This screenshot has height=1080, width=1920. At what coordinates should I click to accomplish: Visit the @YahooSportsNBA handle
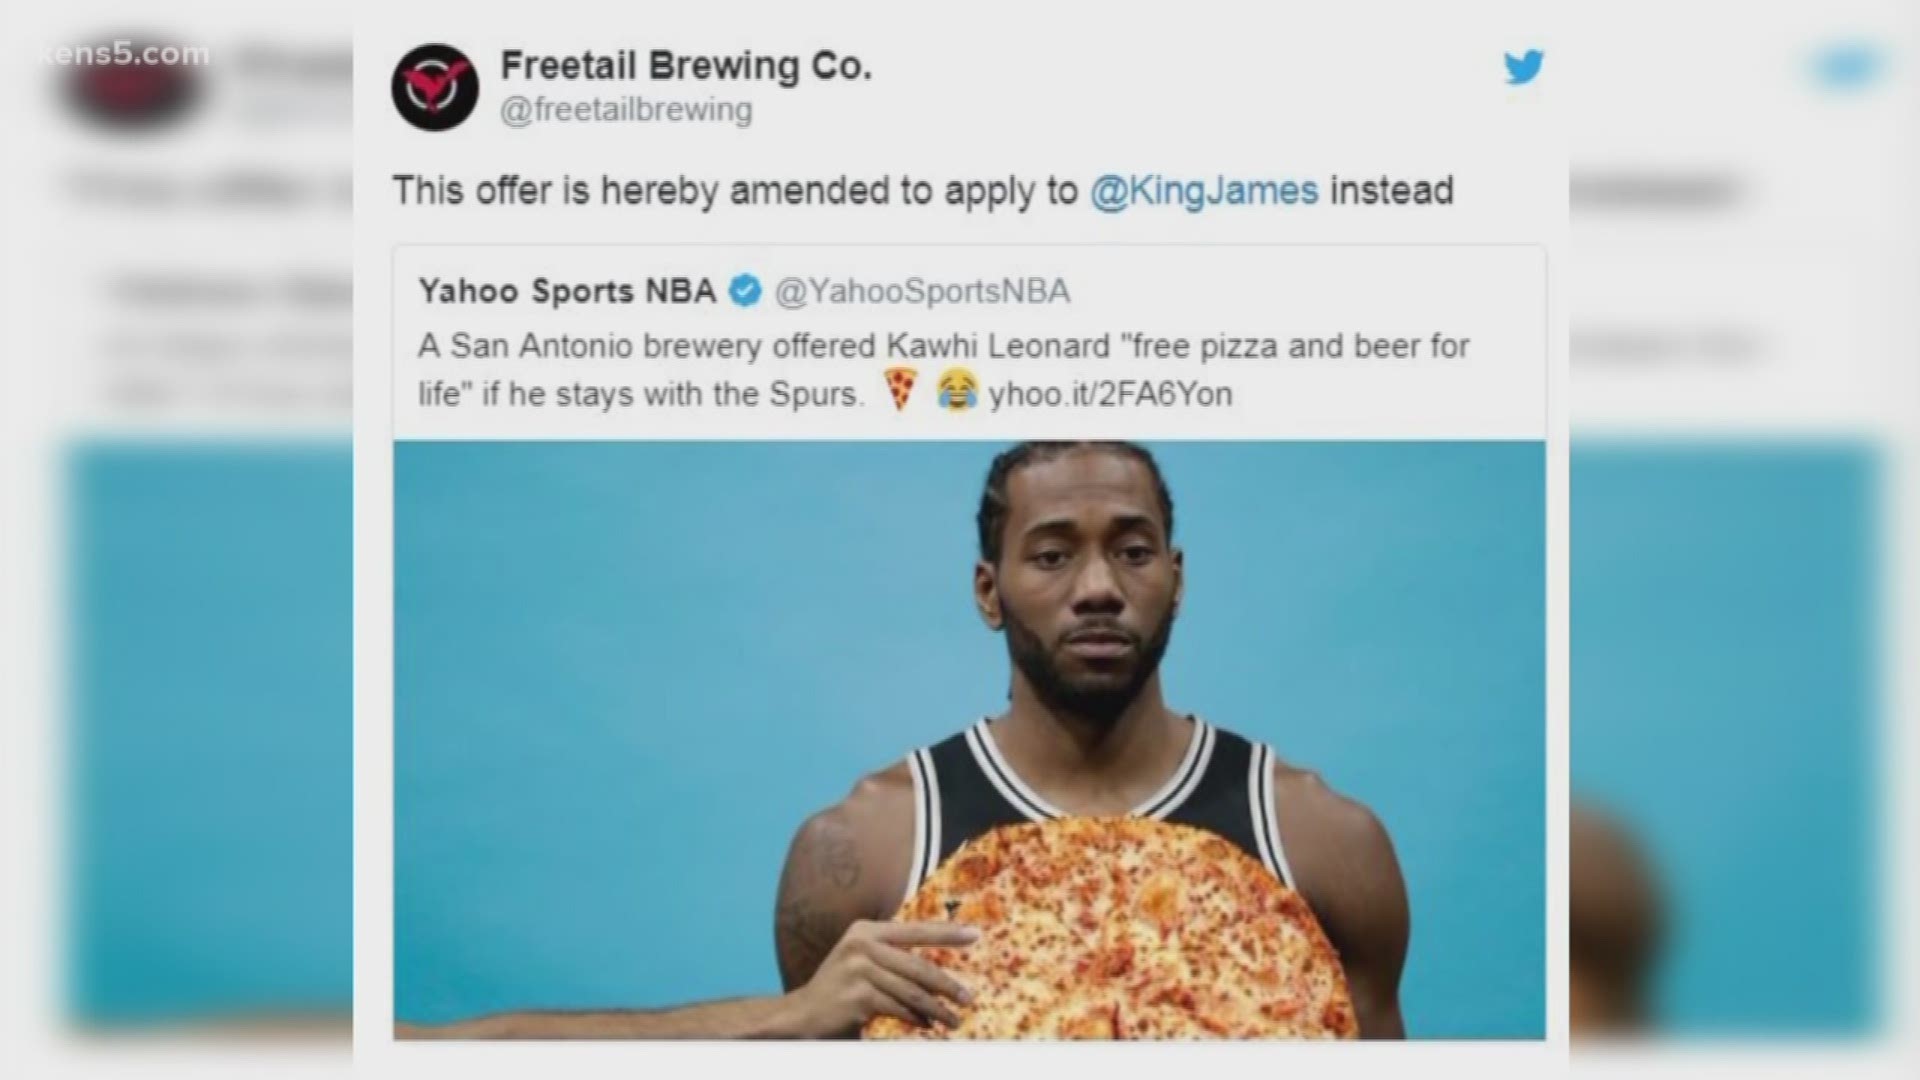click(x=922, y=291)
